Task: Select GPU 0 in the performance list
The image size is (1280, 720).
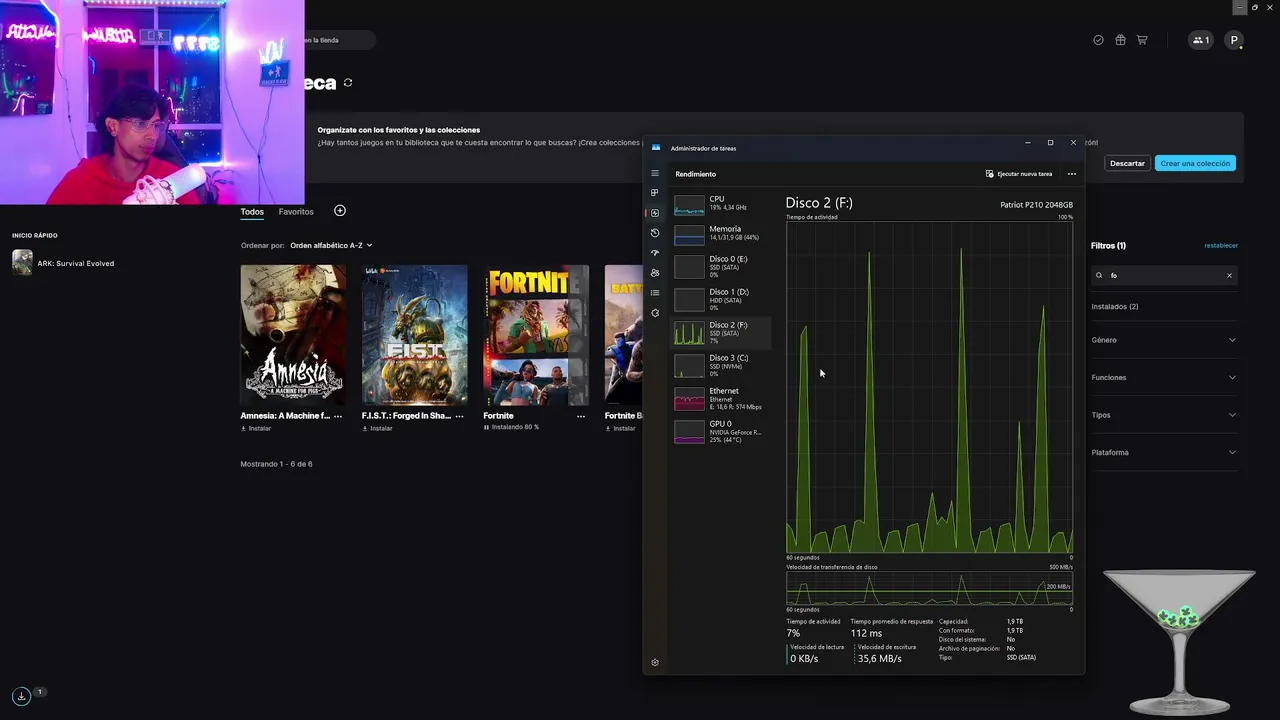Action: coord(721,431)
